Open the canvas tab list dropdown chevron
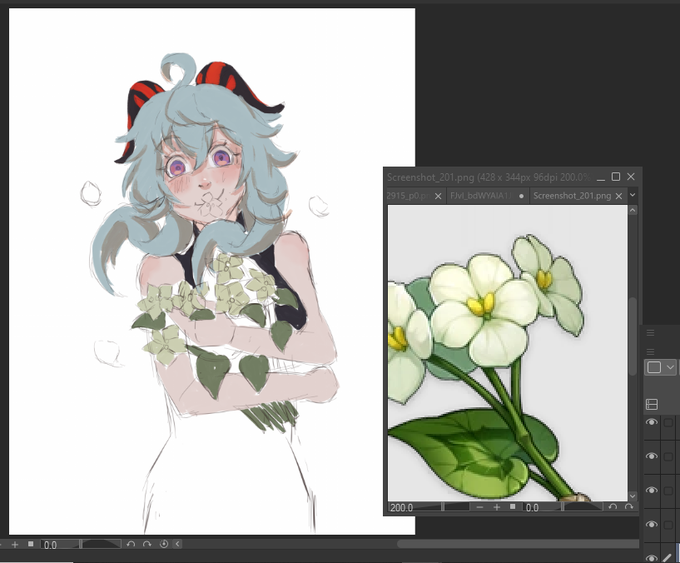The image size is (680, 563). [x=633, y=195]
